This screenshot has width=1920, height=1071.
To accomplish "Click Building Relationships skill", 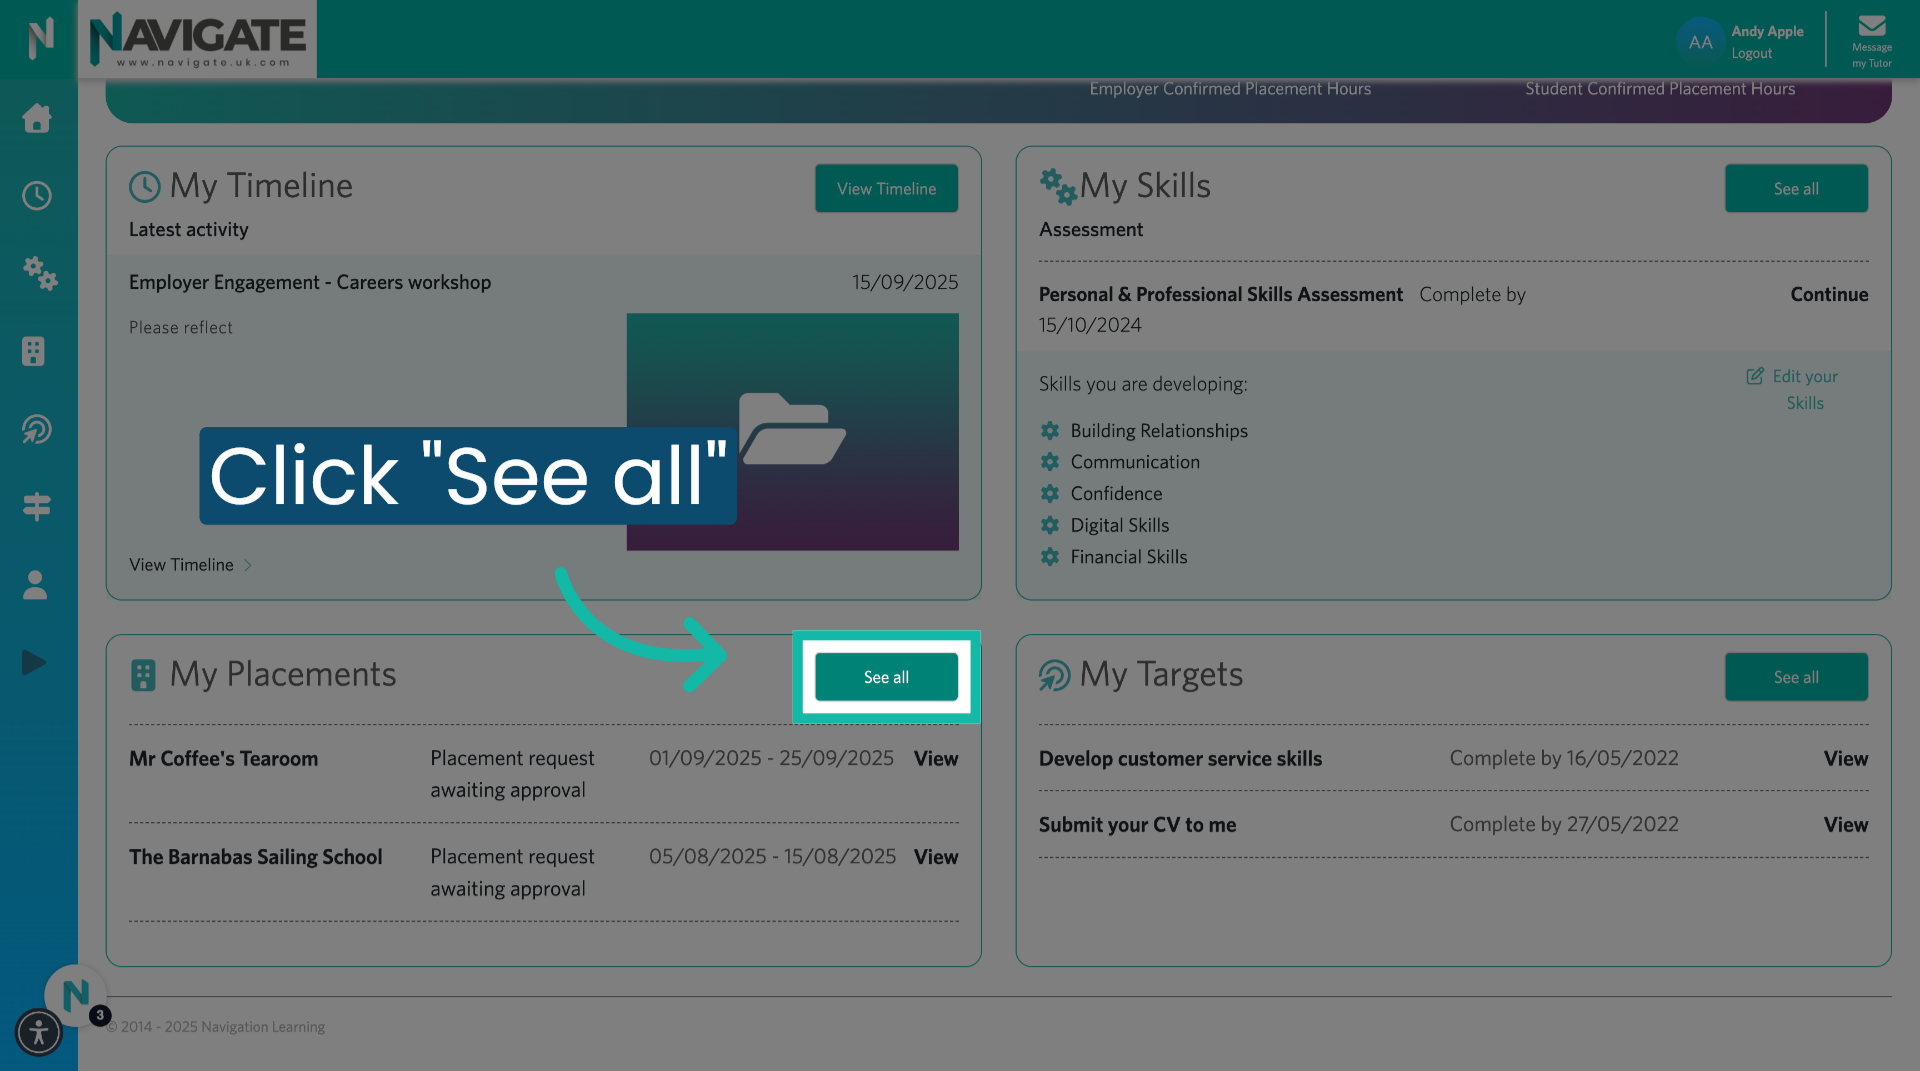I will coord(1159,431).
